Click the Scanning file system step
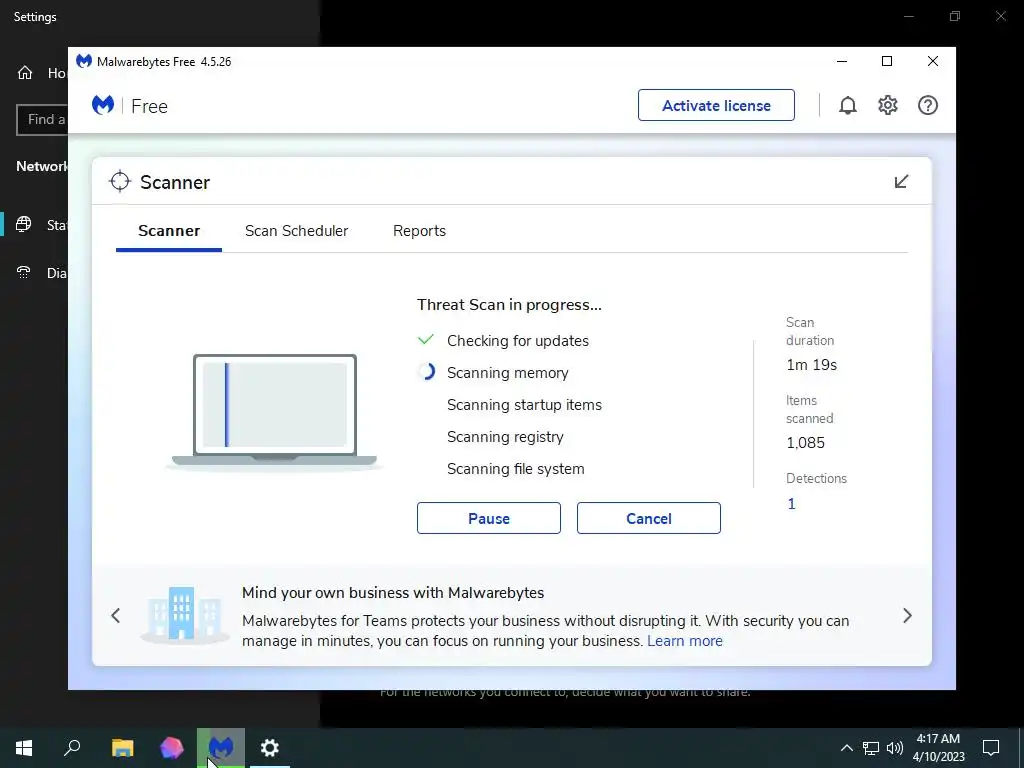 point(515,468)
